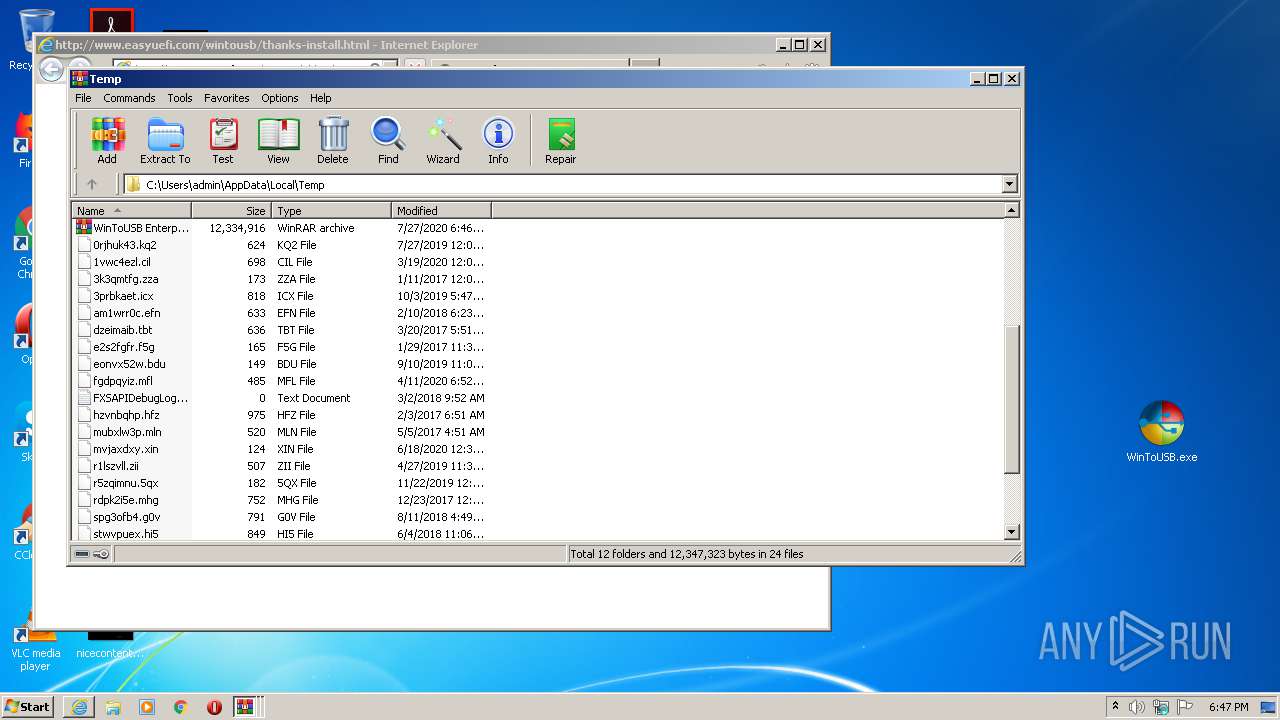Click the volume speaker tray icon
1280x720 pixels.
[1137, 707]
